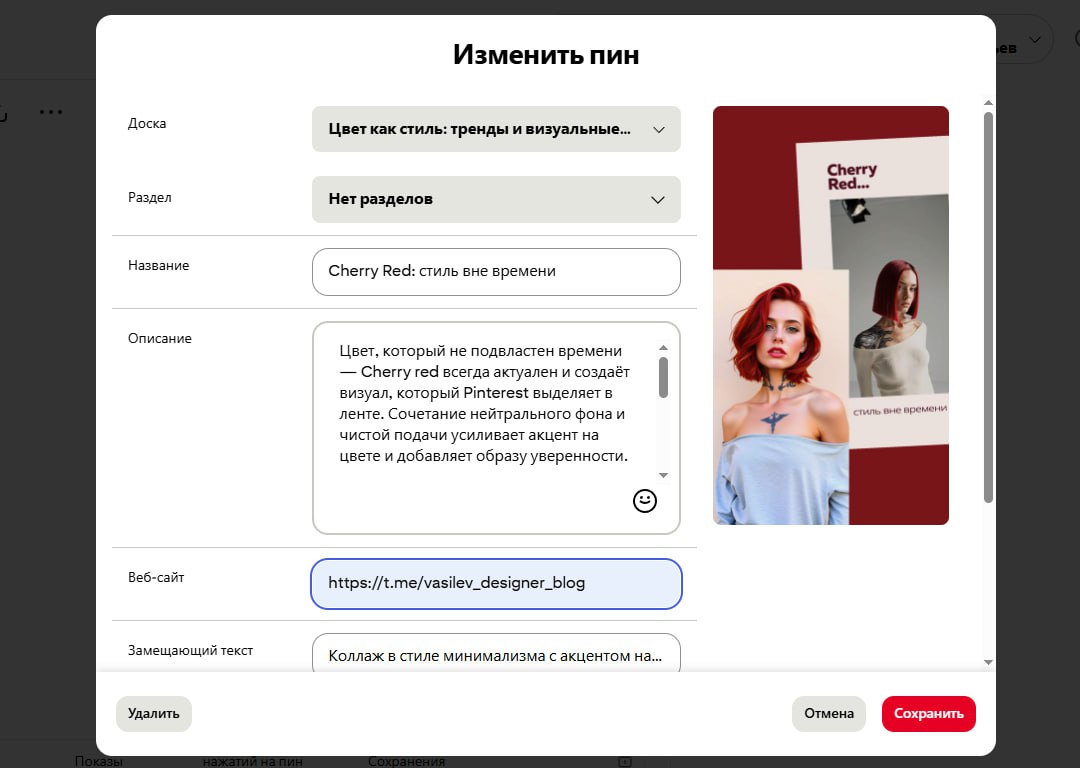The width and height of the screenshot is (1080, 768).
Task: Click the "Удалить" button
Action: pos(154,714)
